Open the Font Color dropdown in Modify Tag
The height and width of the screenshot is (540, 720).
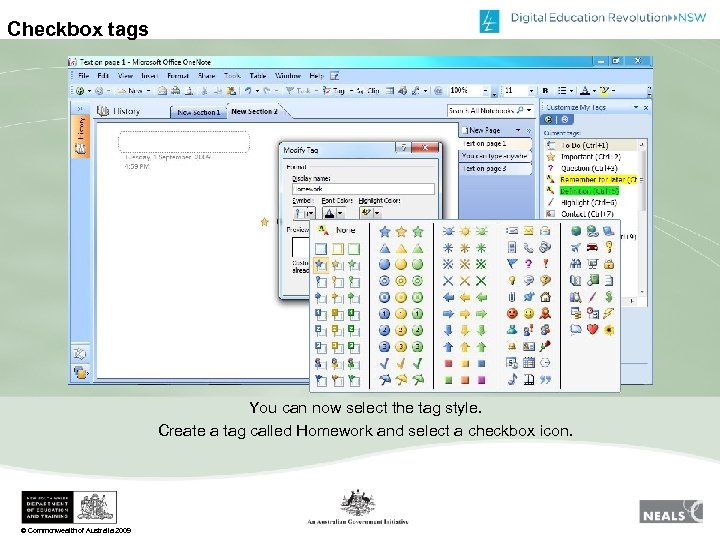(x=340, y=213)
